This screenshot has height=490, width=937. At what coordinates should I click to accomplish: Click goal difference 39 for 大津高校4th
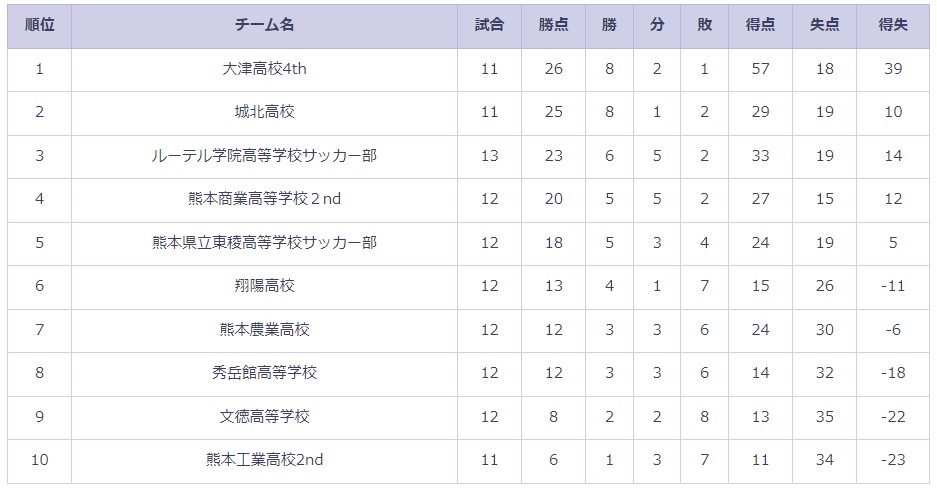point(893,69)
